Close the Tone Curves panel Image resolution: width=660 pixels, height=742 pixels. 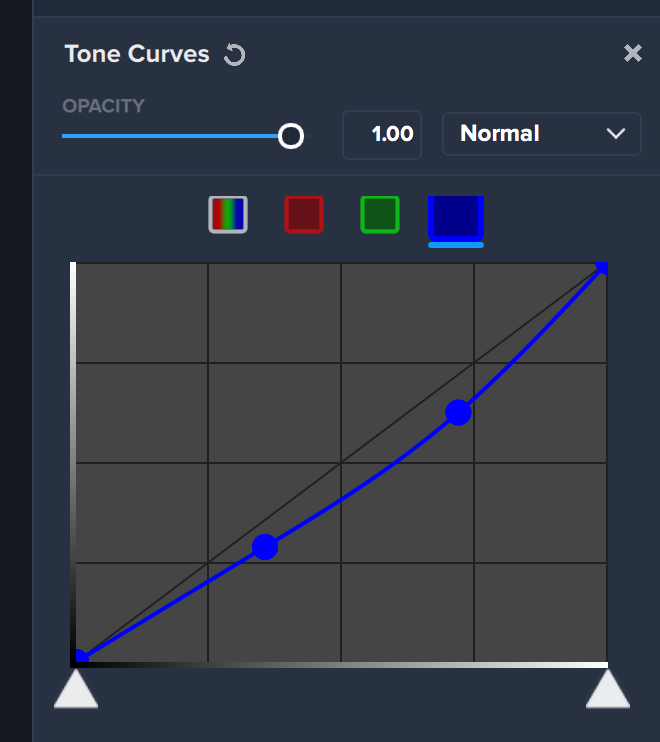point(633,53)
